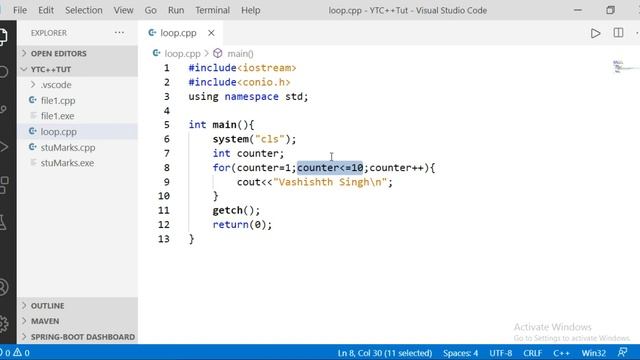Expand the .vscode folder
This screenshot has width=640, height=360.
78,85
